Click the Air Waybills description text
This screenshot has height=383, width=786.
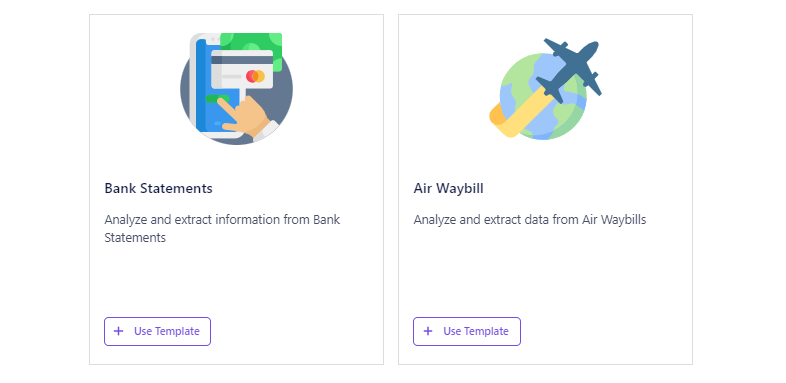click(530, 220)
